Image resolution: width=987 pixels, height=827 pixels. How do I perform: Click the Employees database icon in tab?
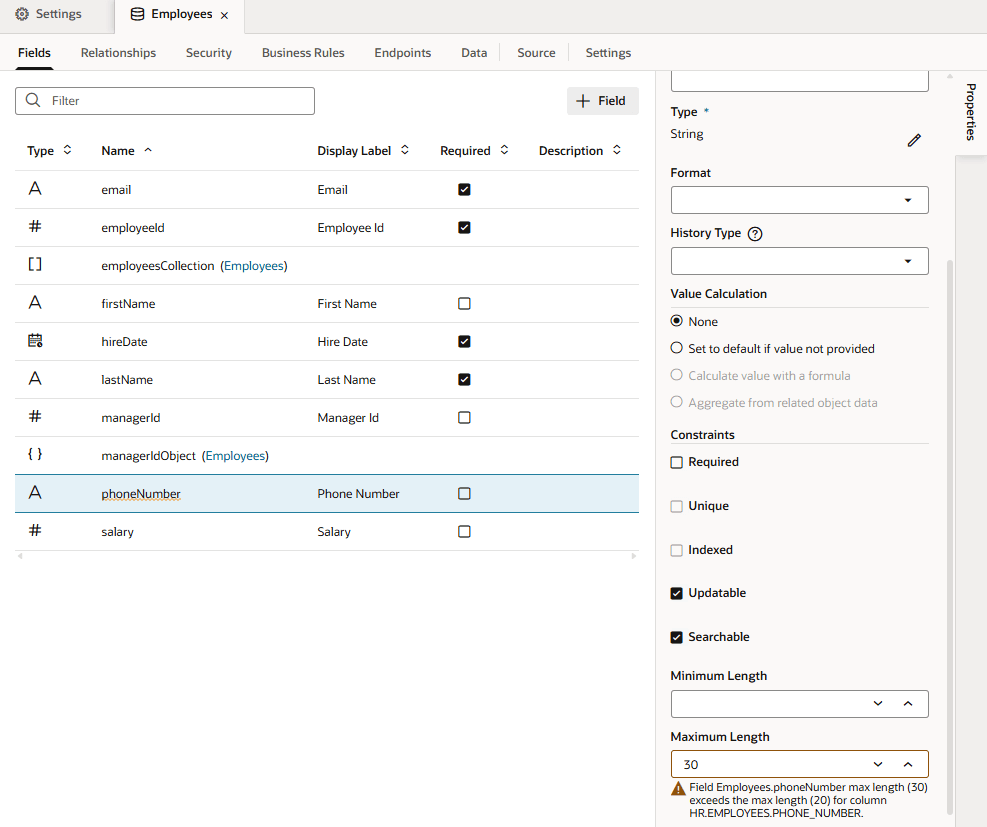tap(137, 14)
